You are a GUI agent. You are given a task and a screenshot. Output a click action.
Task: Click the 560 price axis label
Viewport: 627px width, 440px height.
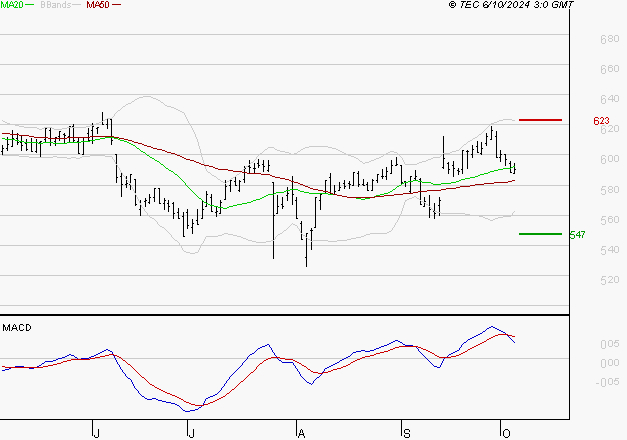click(609, 220)
